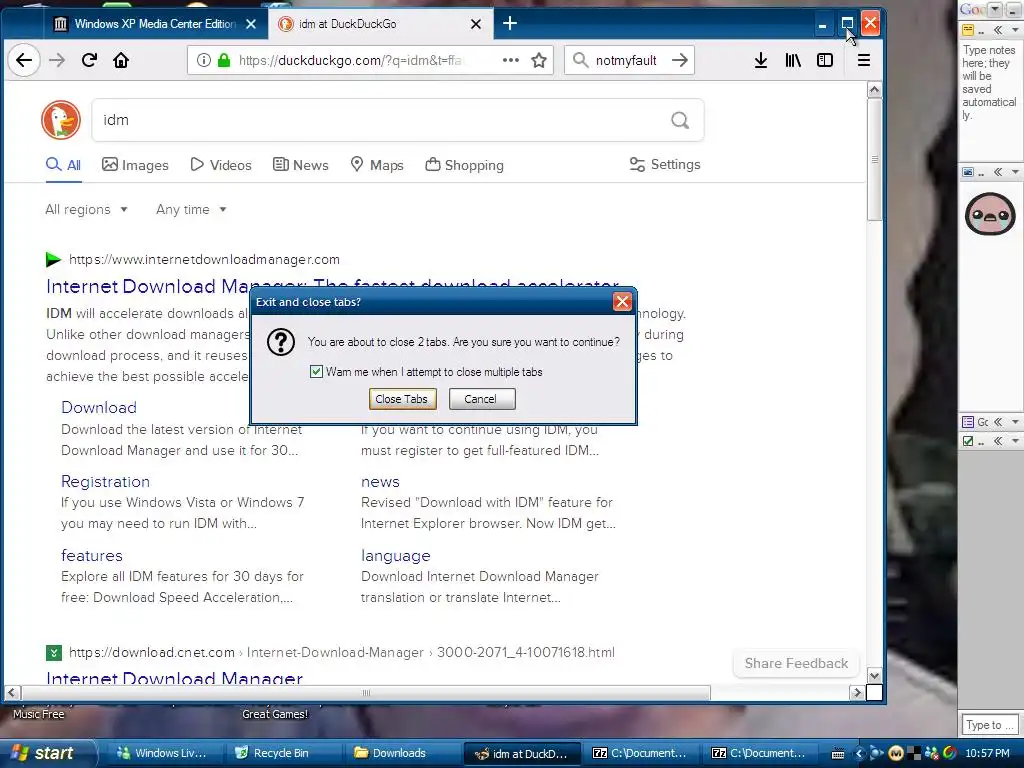Click the question mark dialog icon

[281, 342]
